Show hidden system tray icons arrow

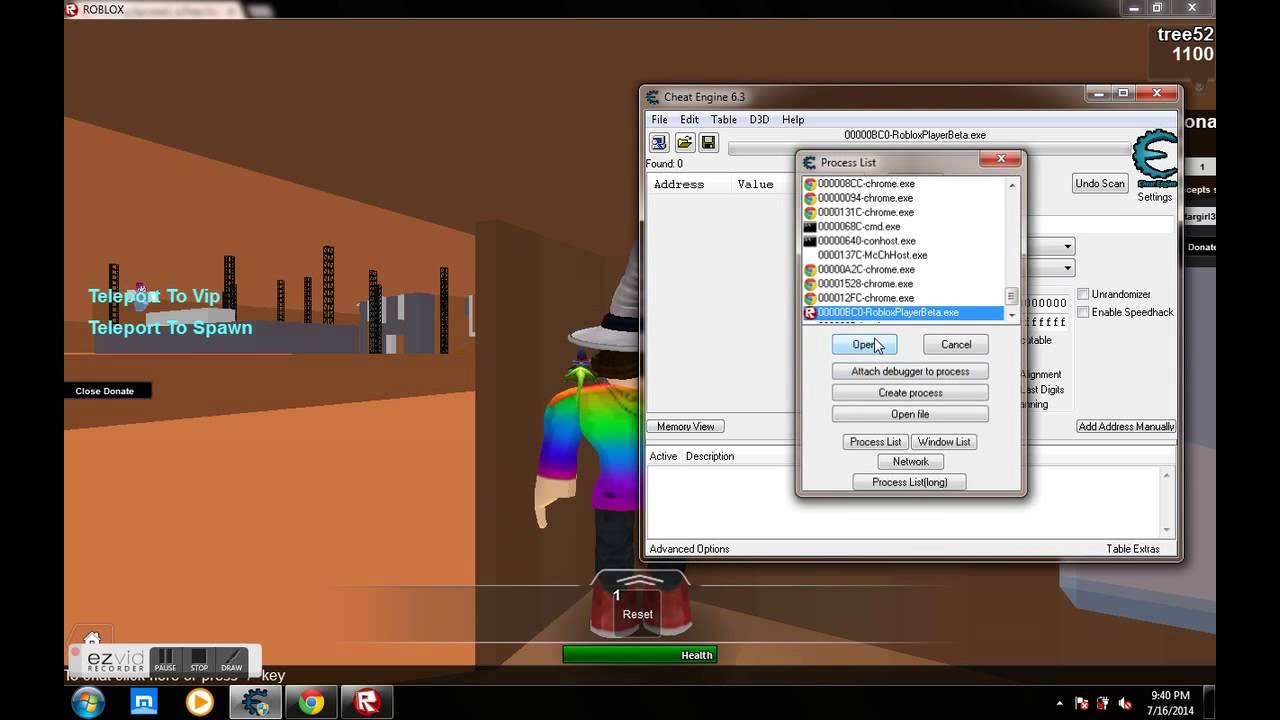1060,703
